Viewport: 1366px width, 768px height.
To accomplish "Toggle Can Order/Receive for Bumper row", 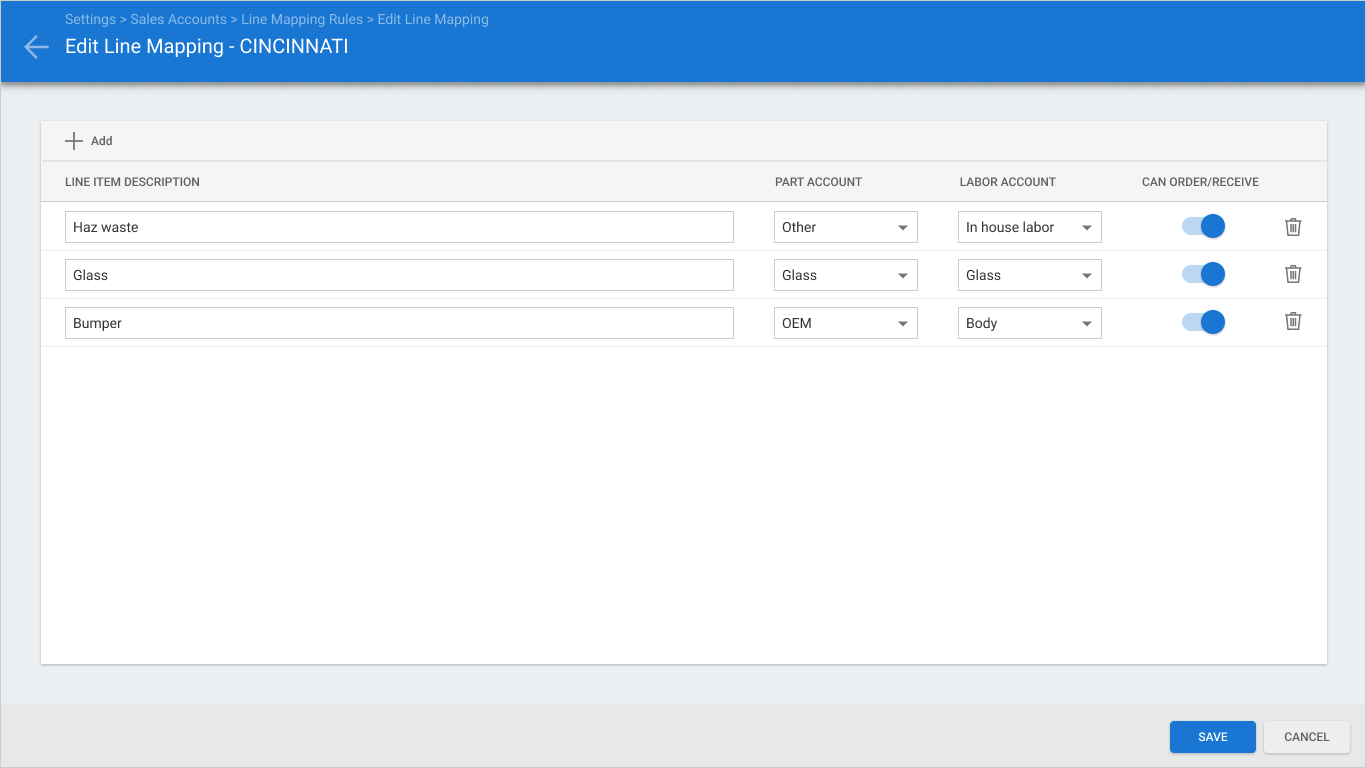I will click(x=1203, y=322).
